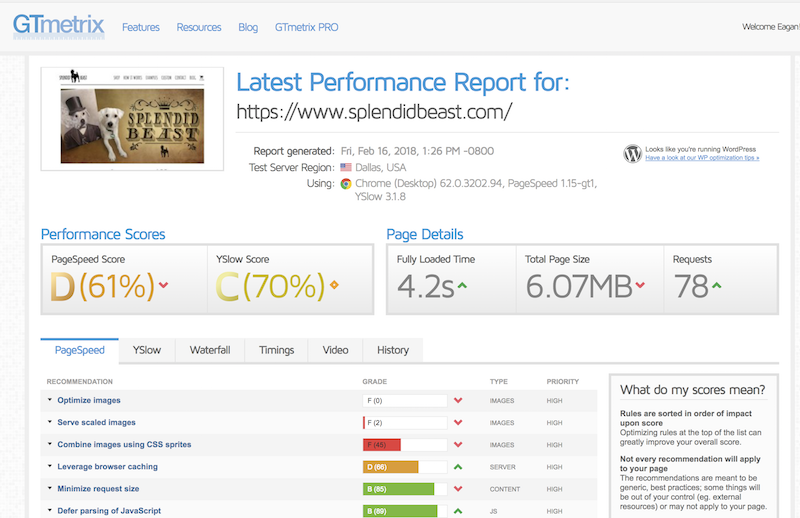Expand the Leverage browser caching arrow

click(x=49, y=465)
